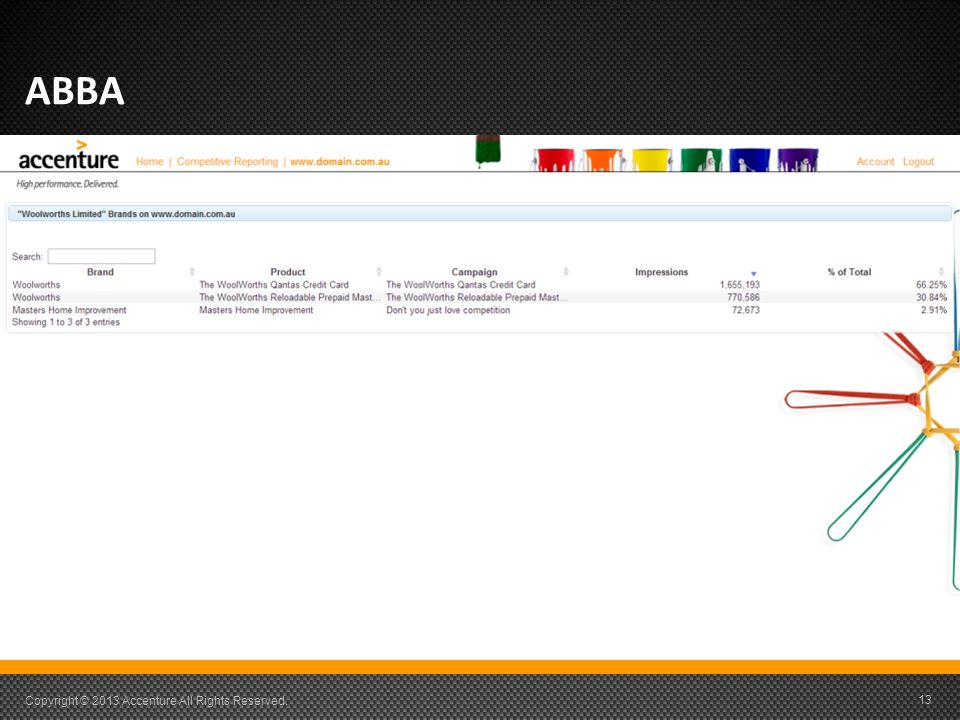Click Showing 1 to 3 of 3 entries
This screenshot has width=960, height=720.
pos(66,322)
